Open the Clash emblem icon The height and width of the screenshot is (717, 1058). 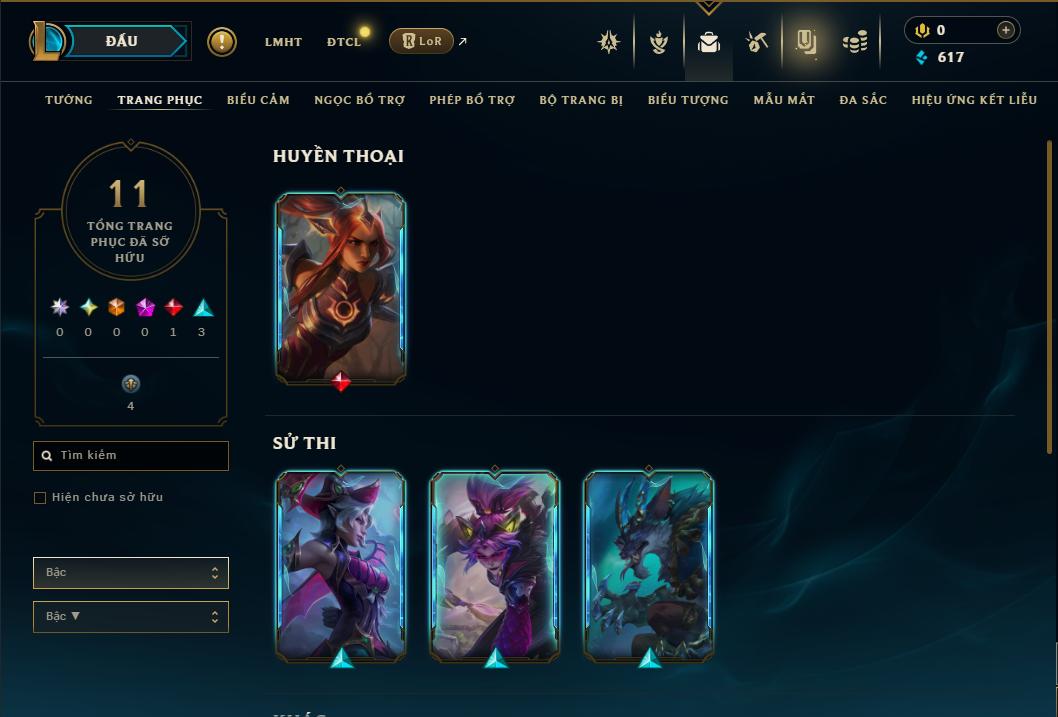pyautogui.click(x=609, y=42)
